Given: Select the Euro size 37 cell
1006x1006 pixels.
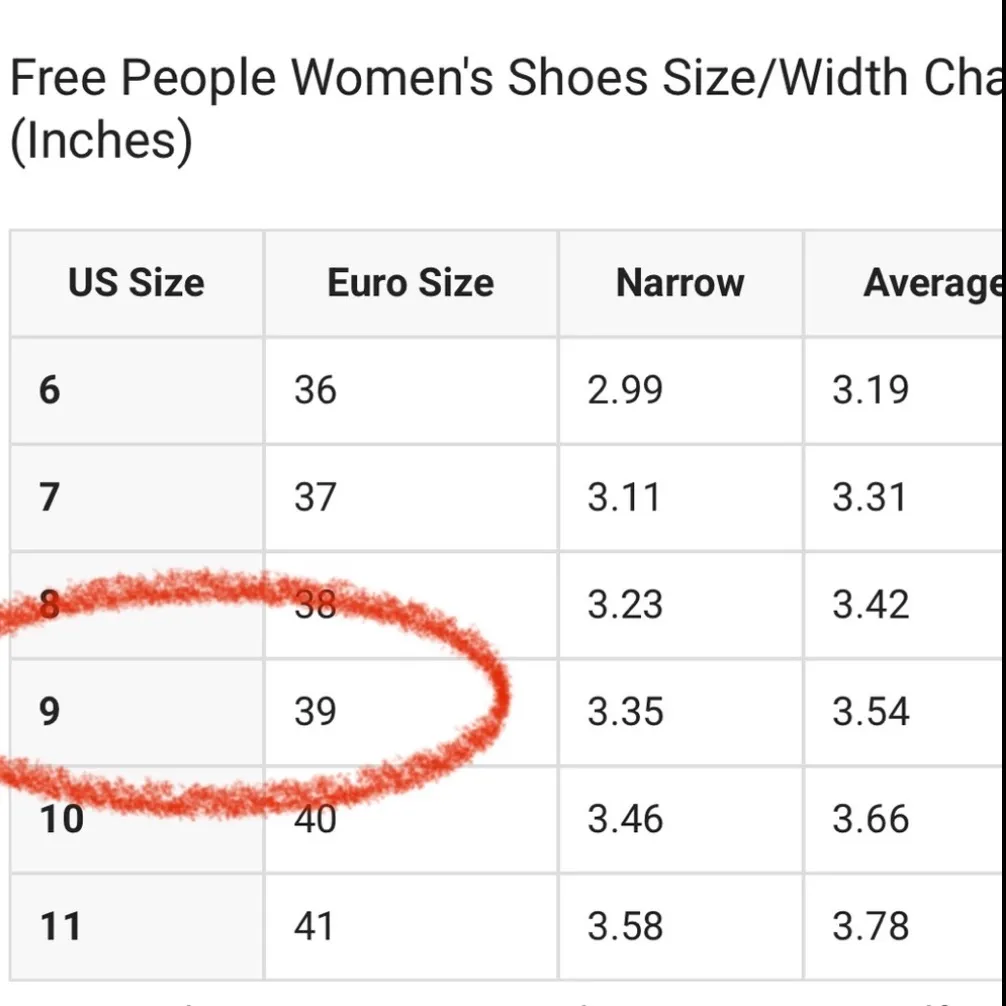Looking at the screenshot, I should click(x=315, y=497).
